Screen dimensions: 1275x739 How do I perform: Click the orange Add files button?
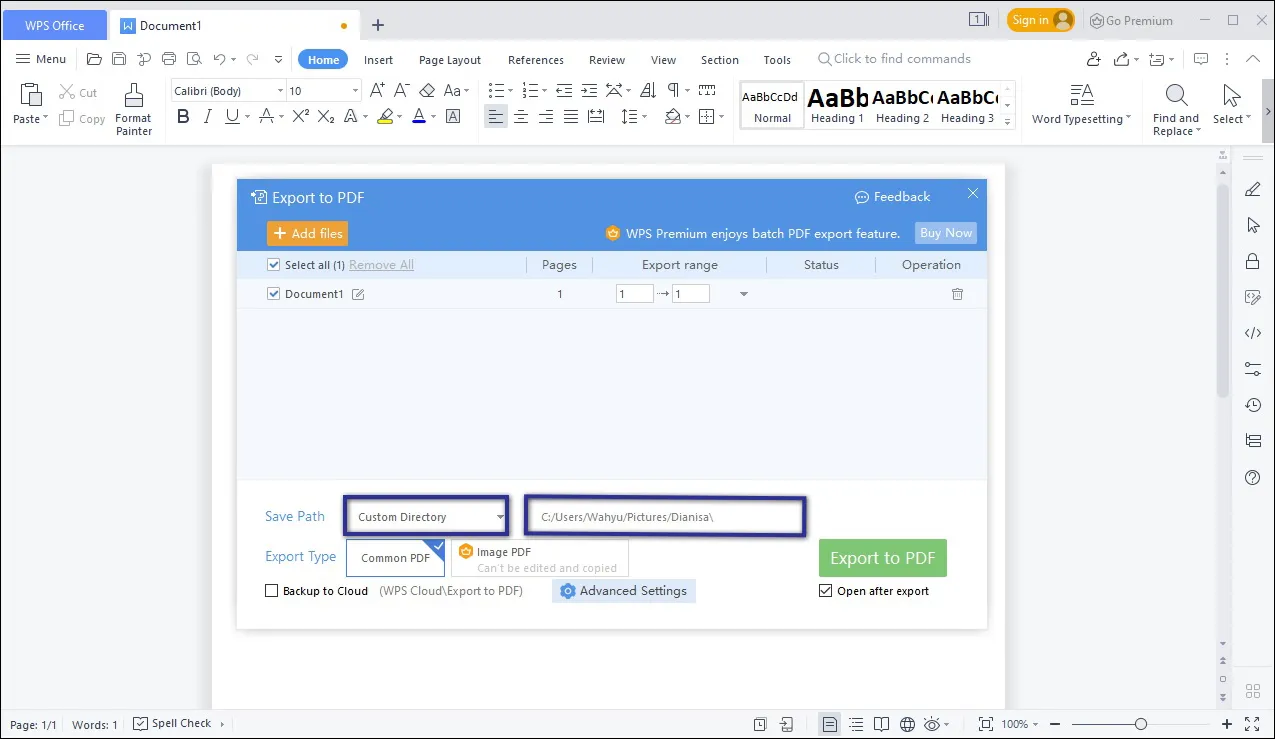[x=307, y=233]
